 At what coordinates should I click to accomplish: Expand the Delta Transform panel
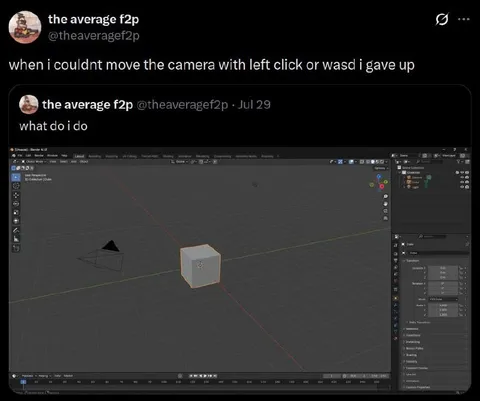[419, 322]
